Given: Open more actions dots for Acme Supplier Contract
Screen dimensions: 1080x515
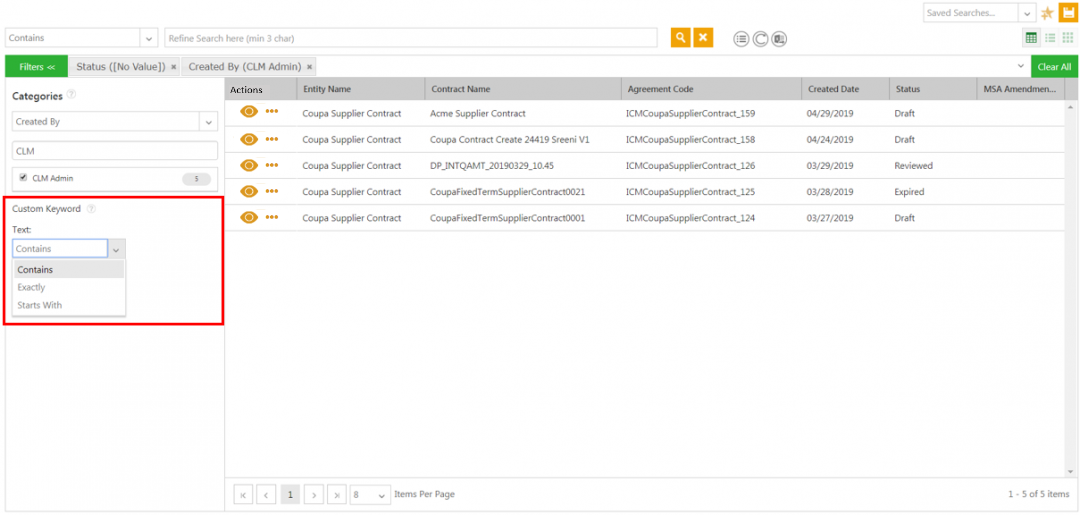Looking at the screenshot, I should 272,113.
